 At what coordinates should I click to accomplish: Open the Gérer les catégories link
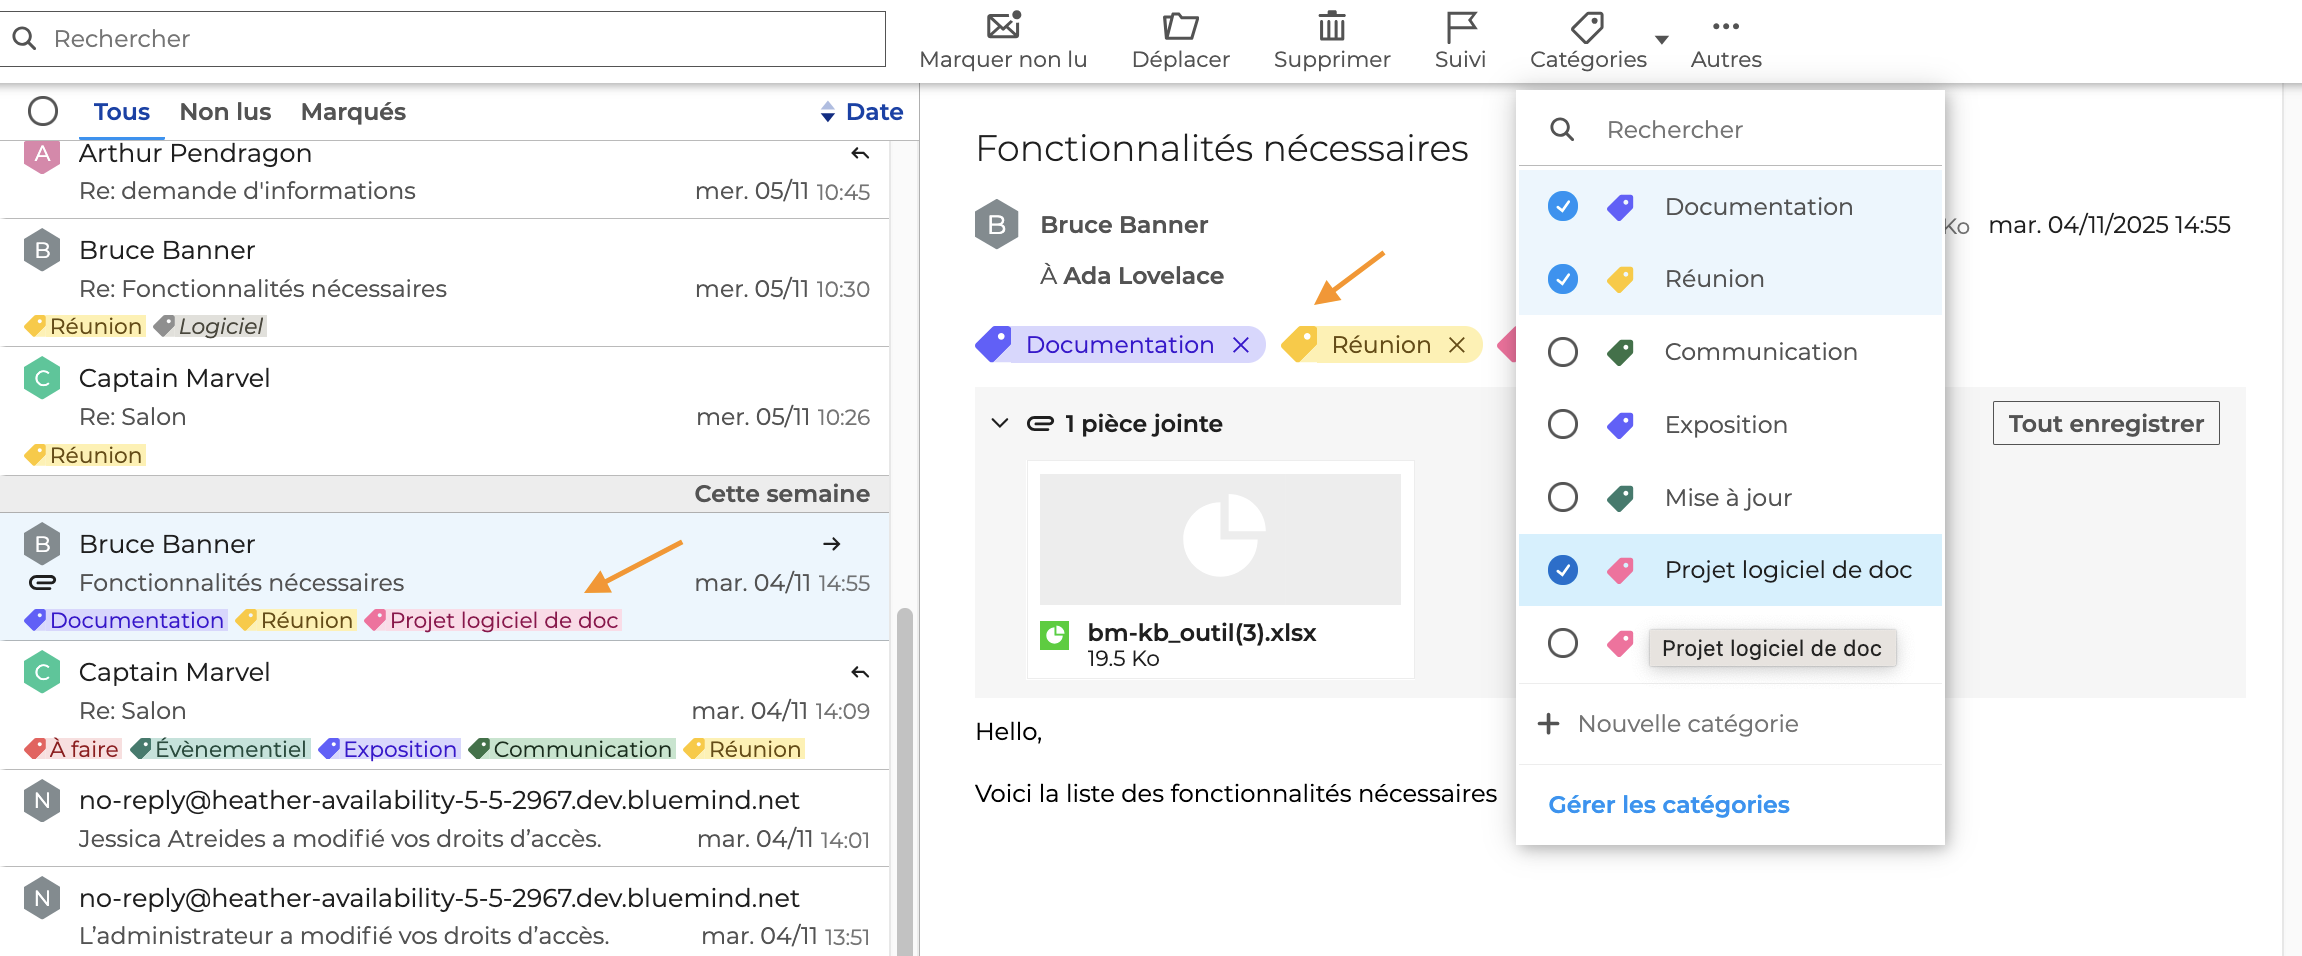[x=1668, y=805]
